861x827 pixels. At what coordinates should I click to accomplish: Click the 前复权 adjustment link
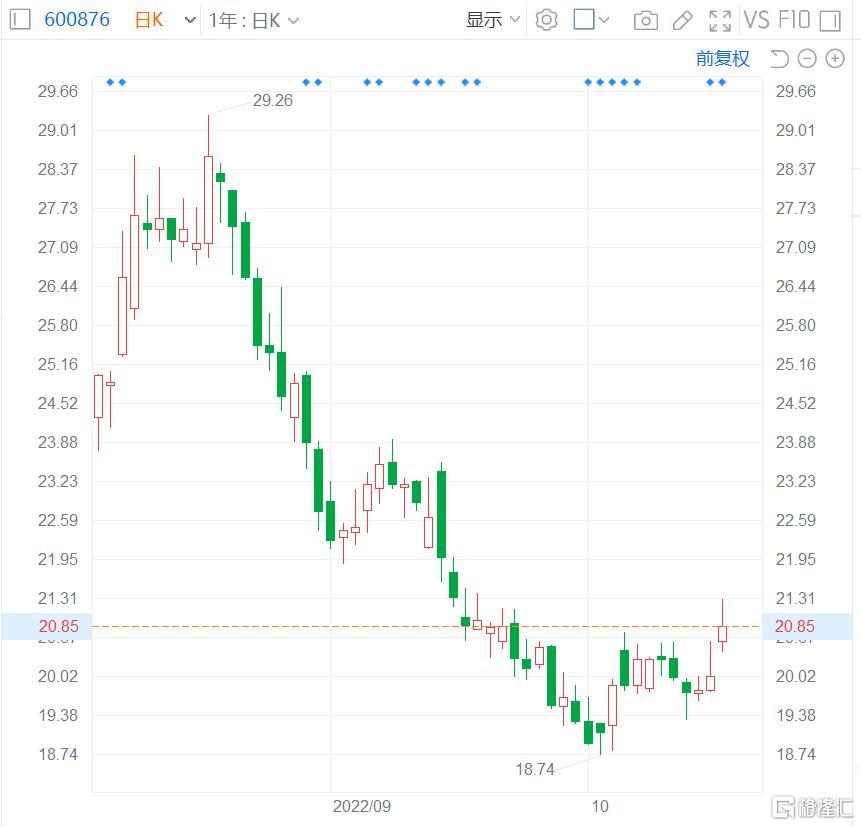(x=722, y=58)
